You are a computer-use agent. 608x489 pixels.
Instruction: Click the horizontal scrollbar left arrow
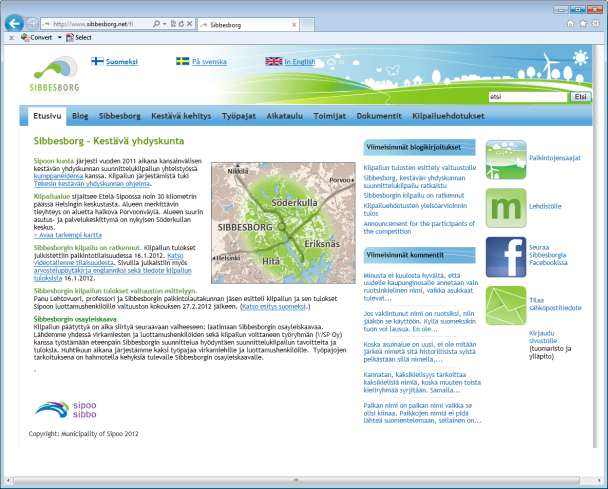coord(8,480)
